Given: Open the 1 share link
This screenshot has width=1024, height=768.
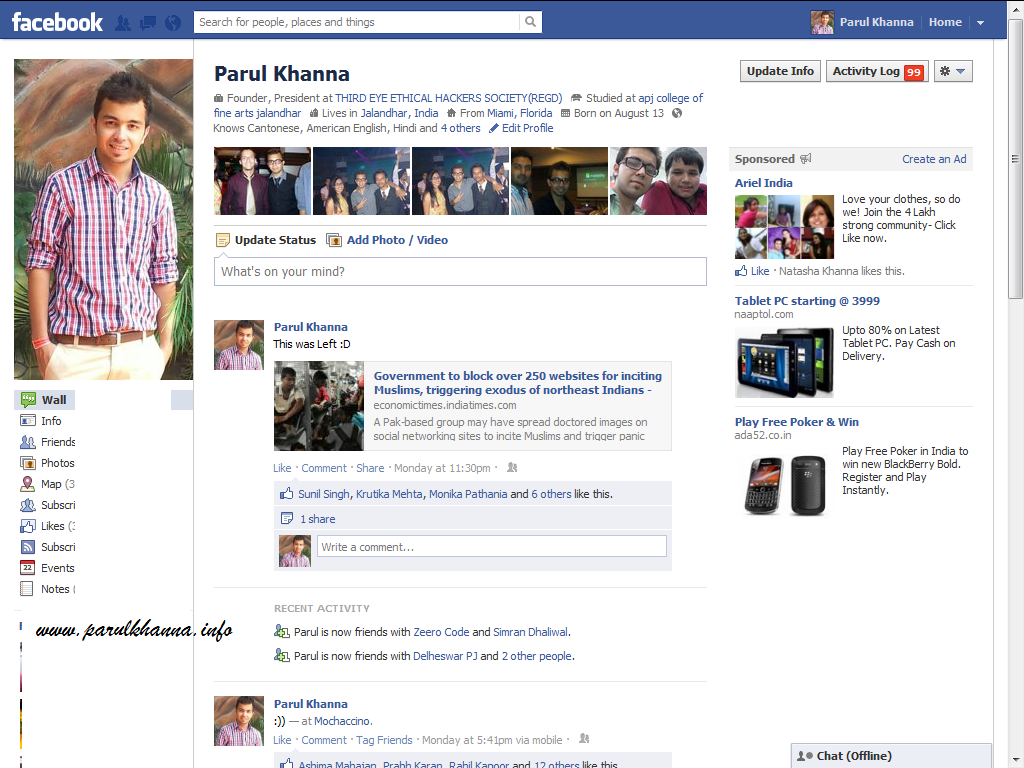Looking at the screenshot, I should click(317, 519).
